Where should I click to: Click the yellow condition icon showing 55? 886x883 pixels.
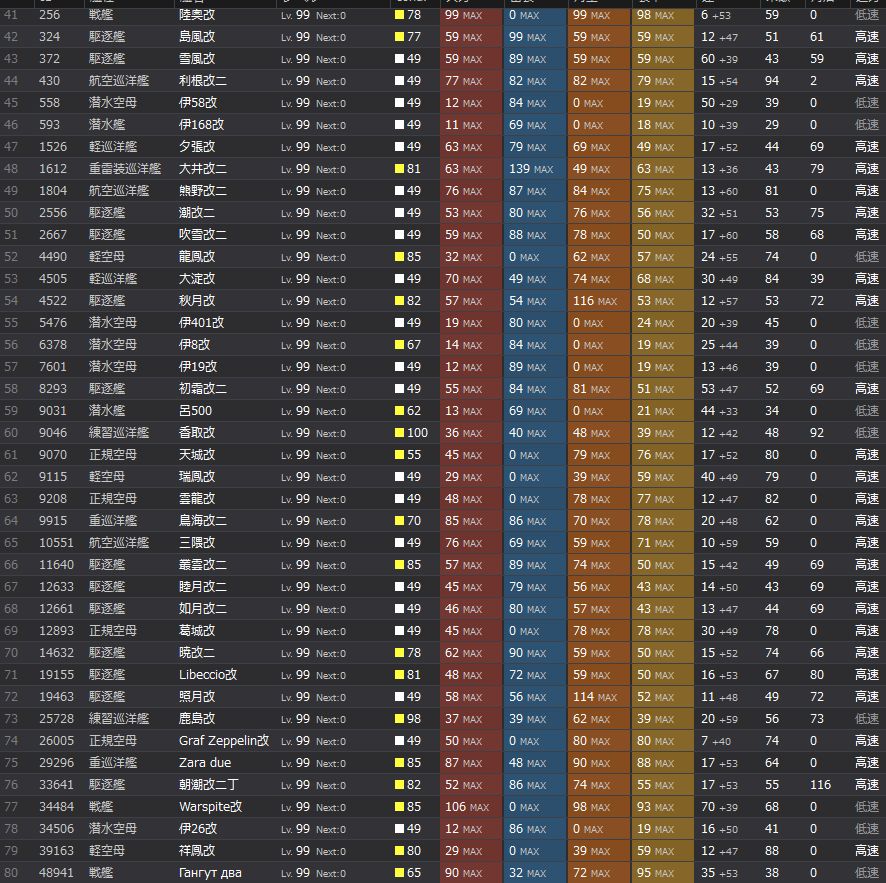(x=399, y=455)
